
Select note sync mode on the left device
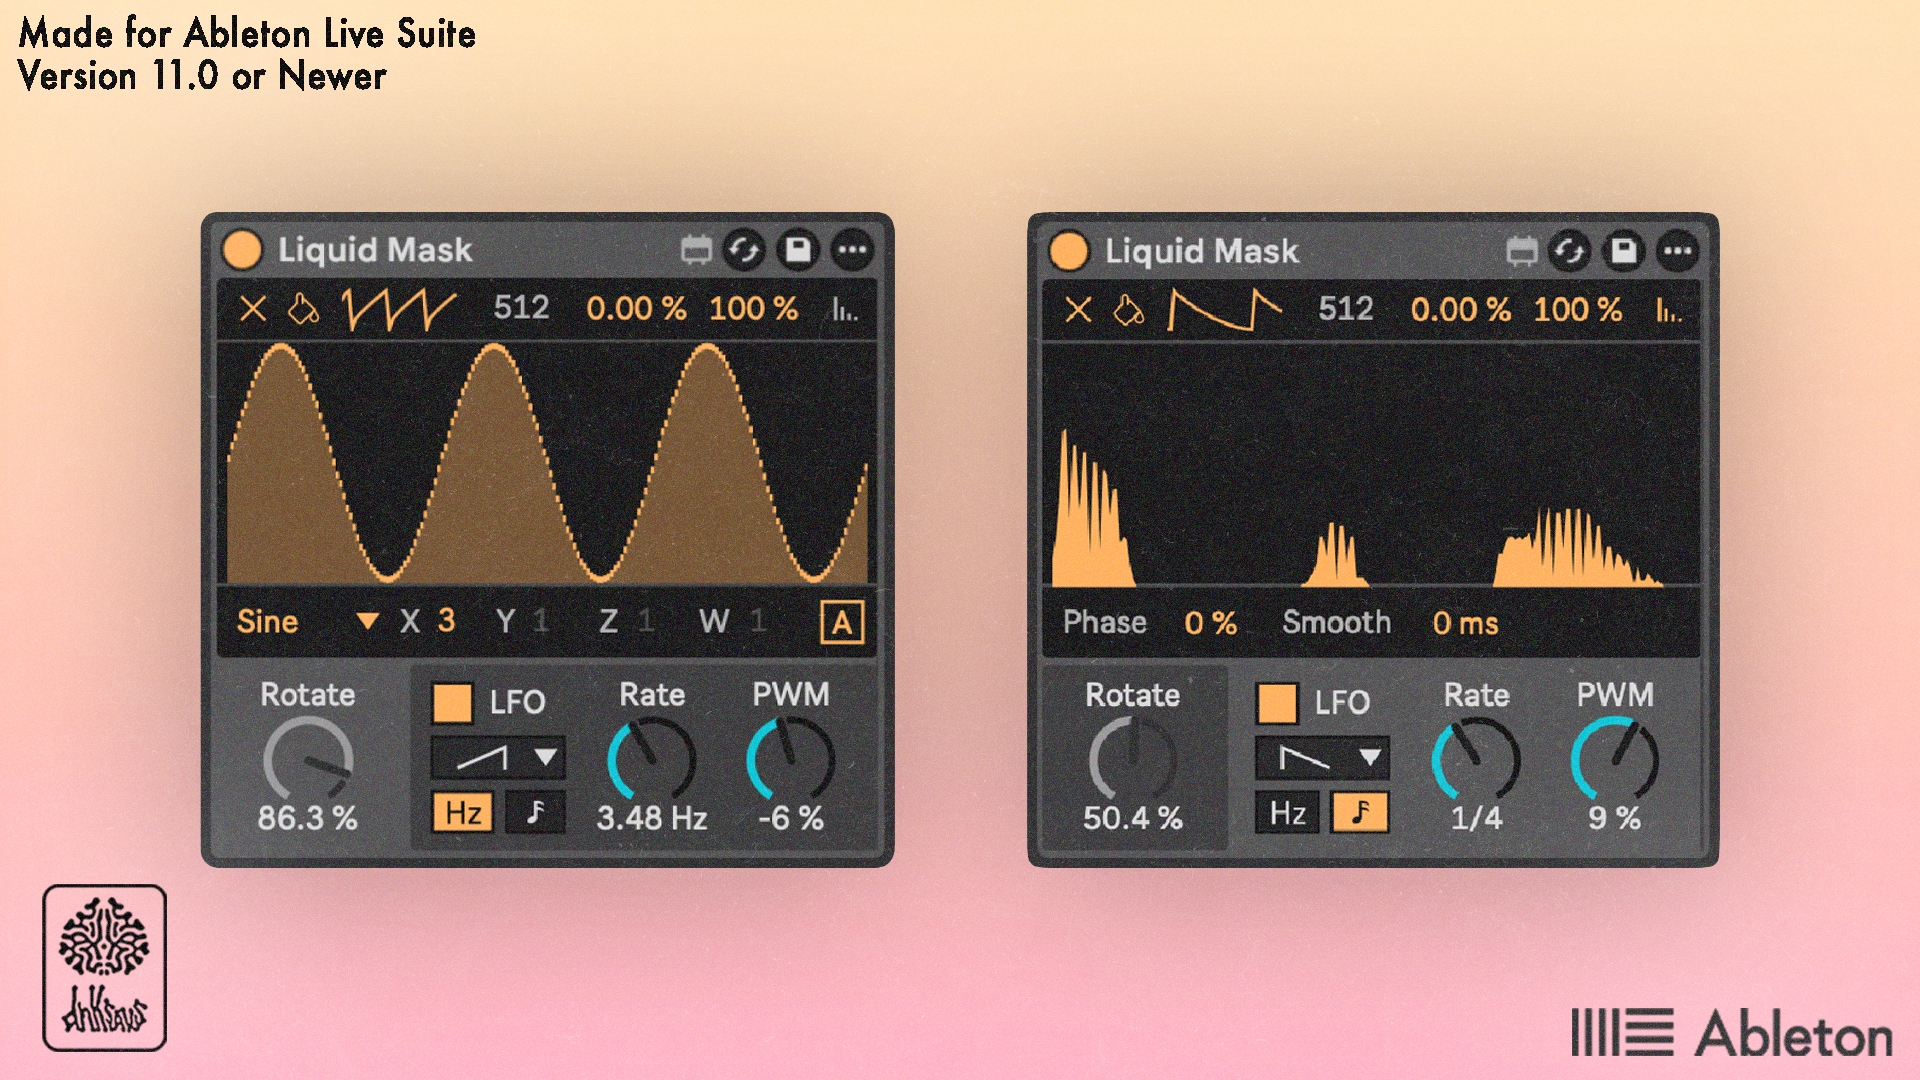tap(536, 812)
